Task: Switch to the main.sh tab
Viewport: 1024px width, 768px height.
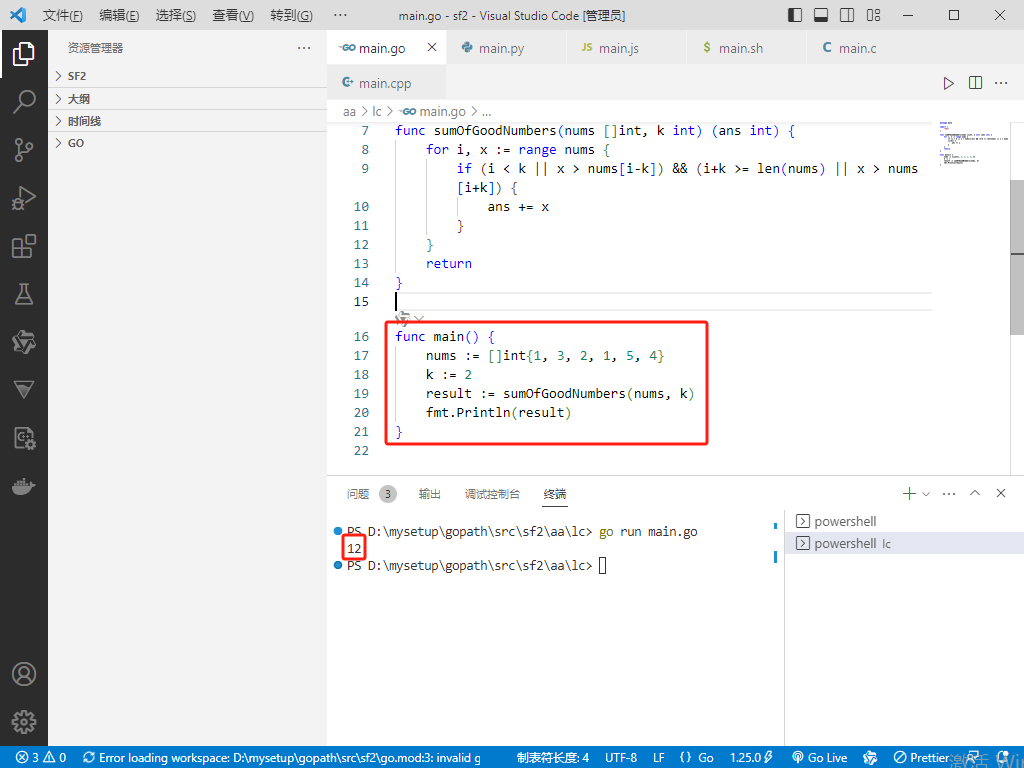Action: click(747, 48)
